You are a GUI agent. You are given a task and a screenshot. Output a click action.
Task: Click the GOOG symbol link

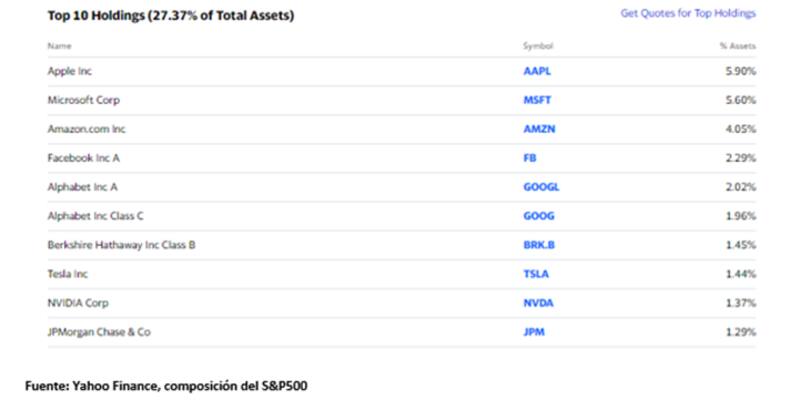tap(538, 216)
